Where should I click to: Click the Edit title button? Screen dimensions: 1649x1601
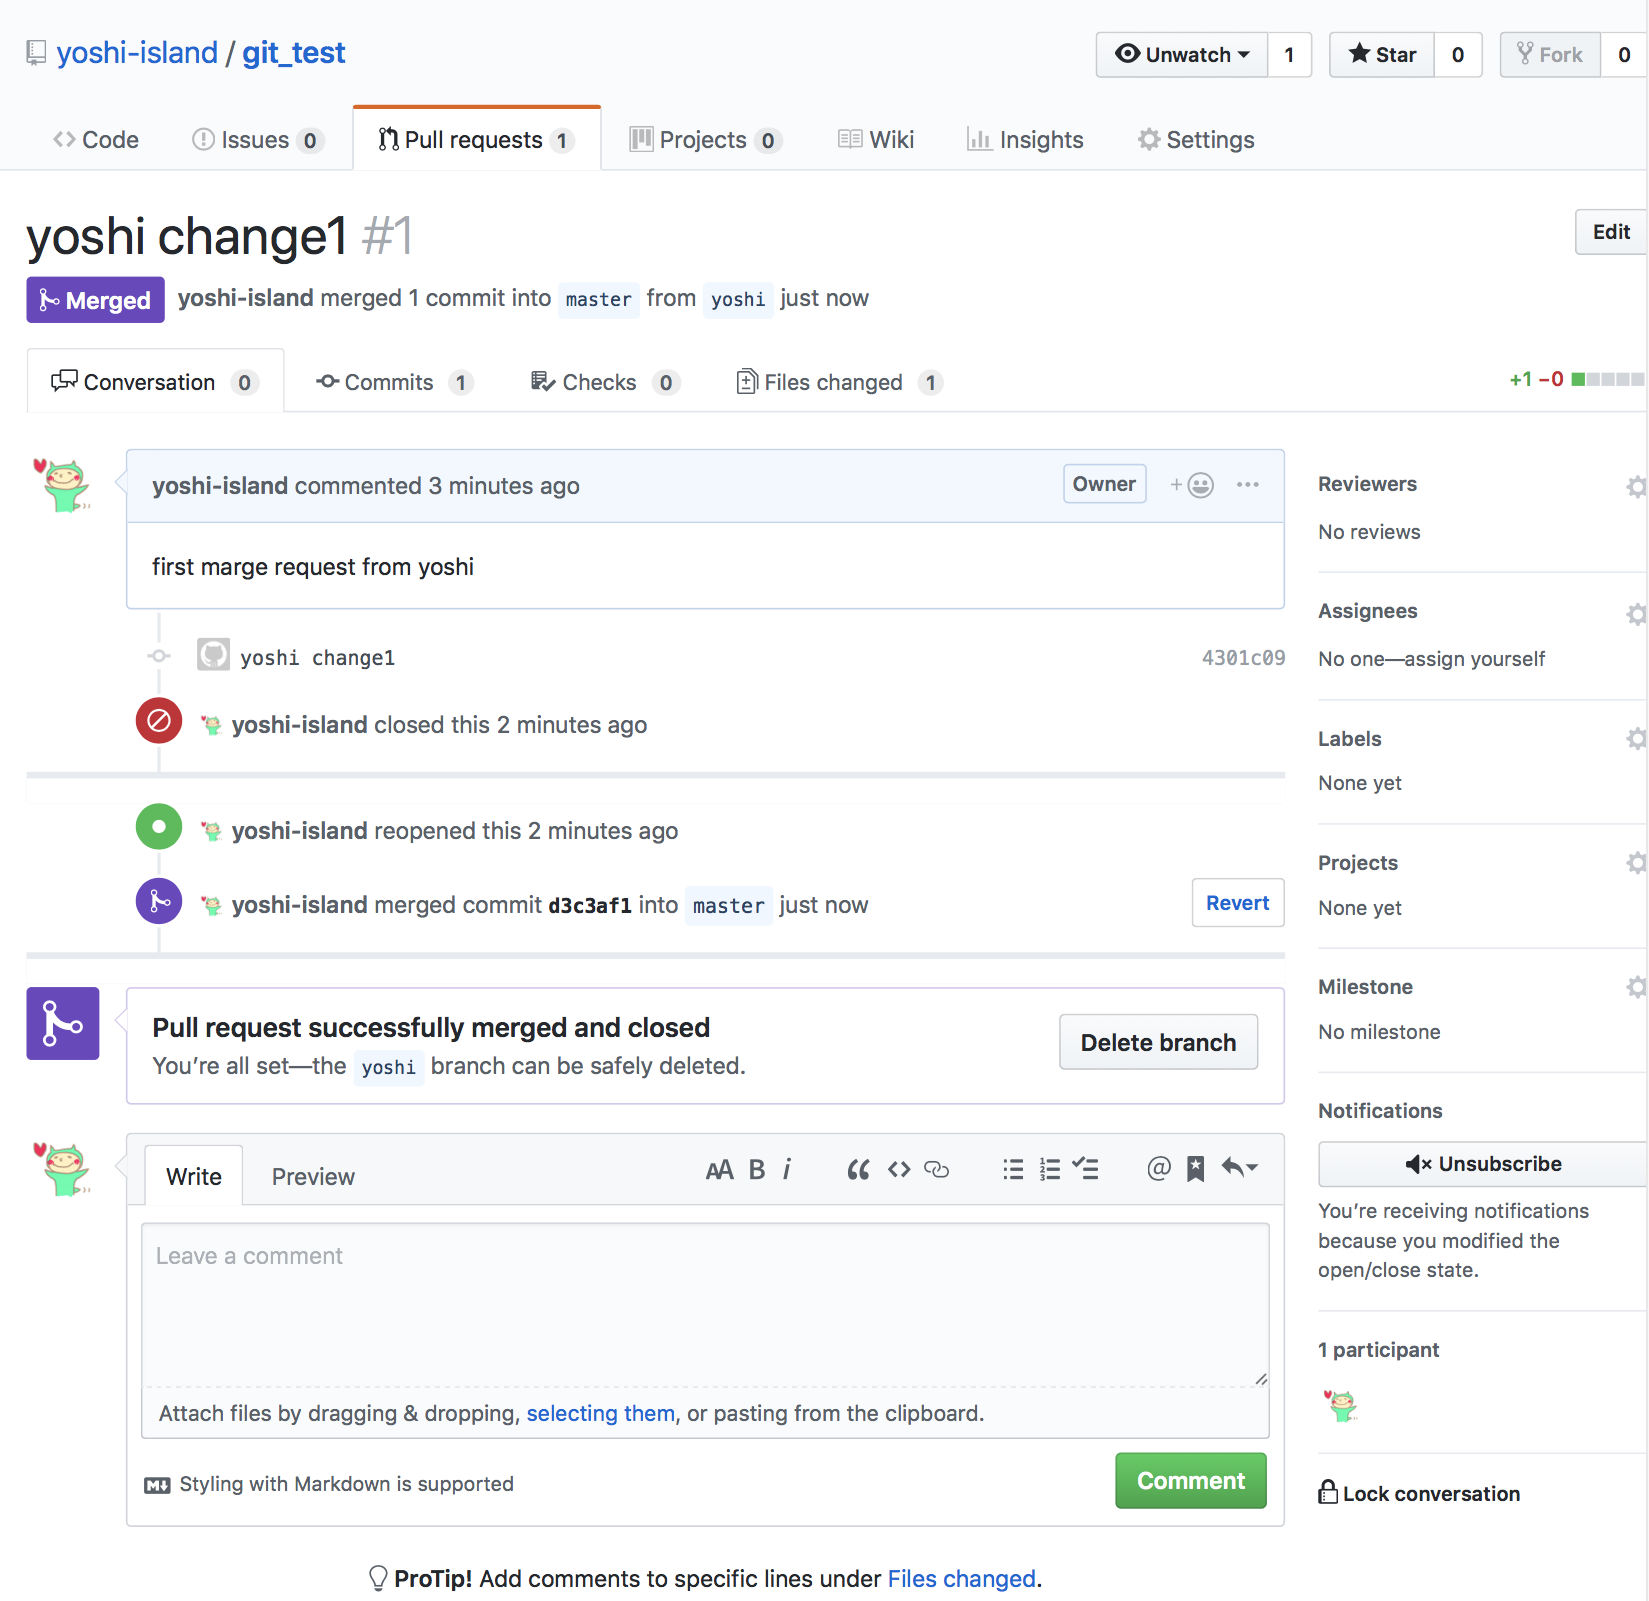[1611, 232]
